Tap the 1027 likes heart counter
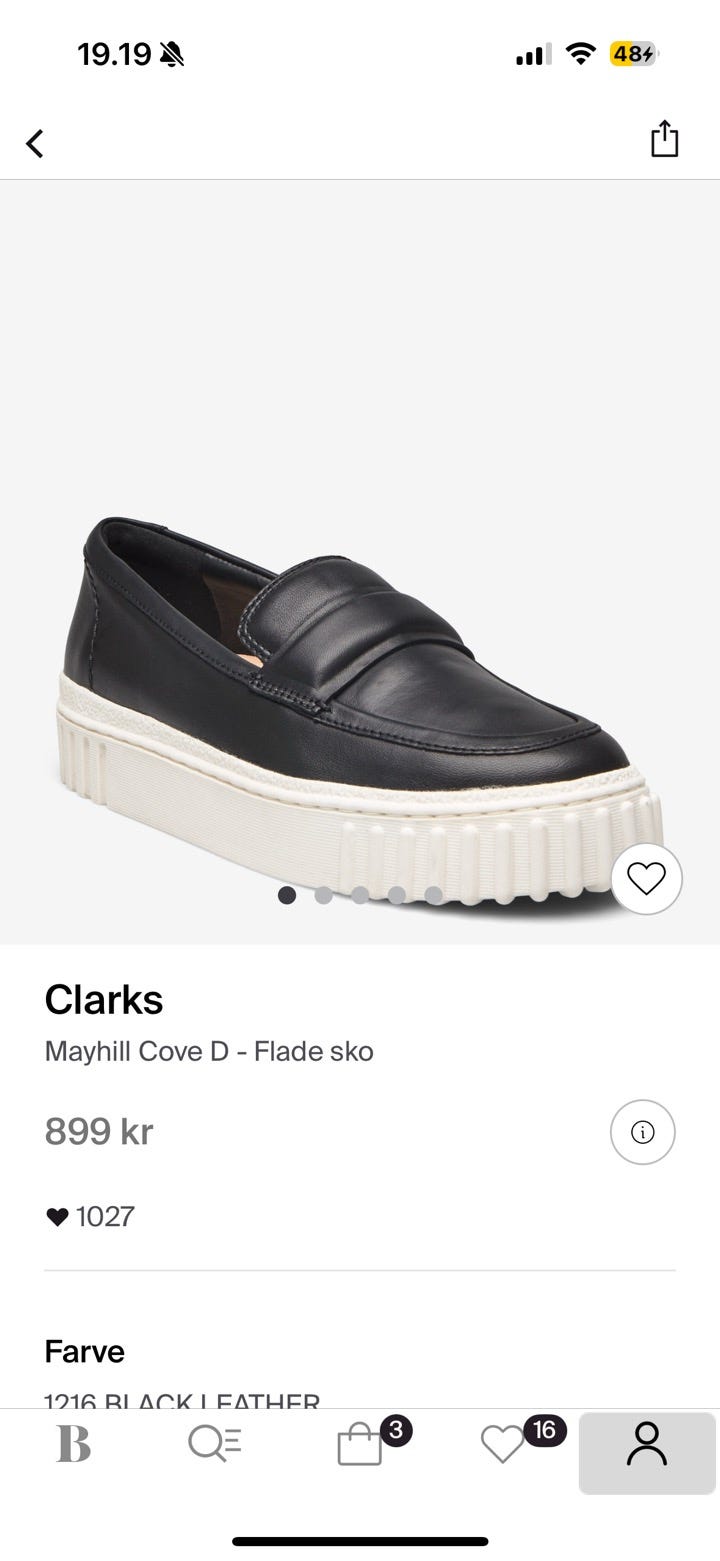The height and width of the screenshot is (1561, 720). click(x=90, y=1216)
